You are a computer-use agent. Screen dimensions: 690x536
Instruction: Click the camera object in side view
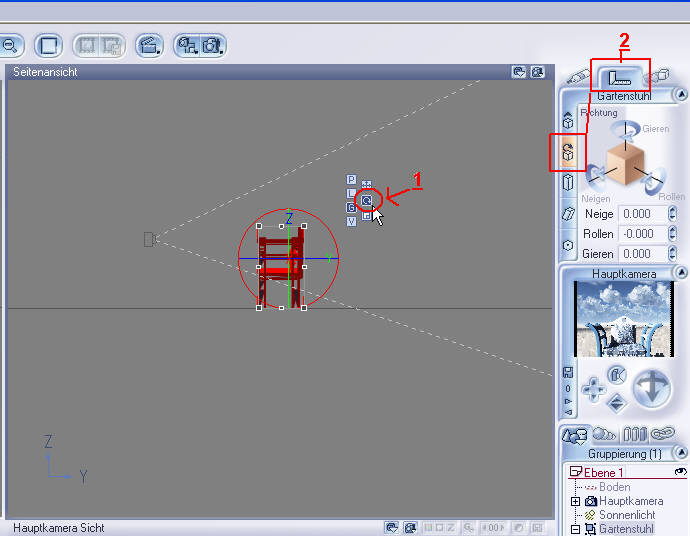[150, 239]
